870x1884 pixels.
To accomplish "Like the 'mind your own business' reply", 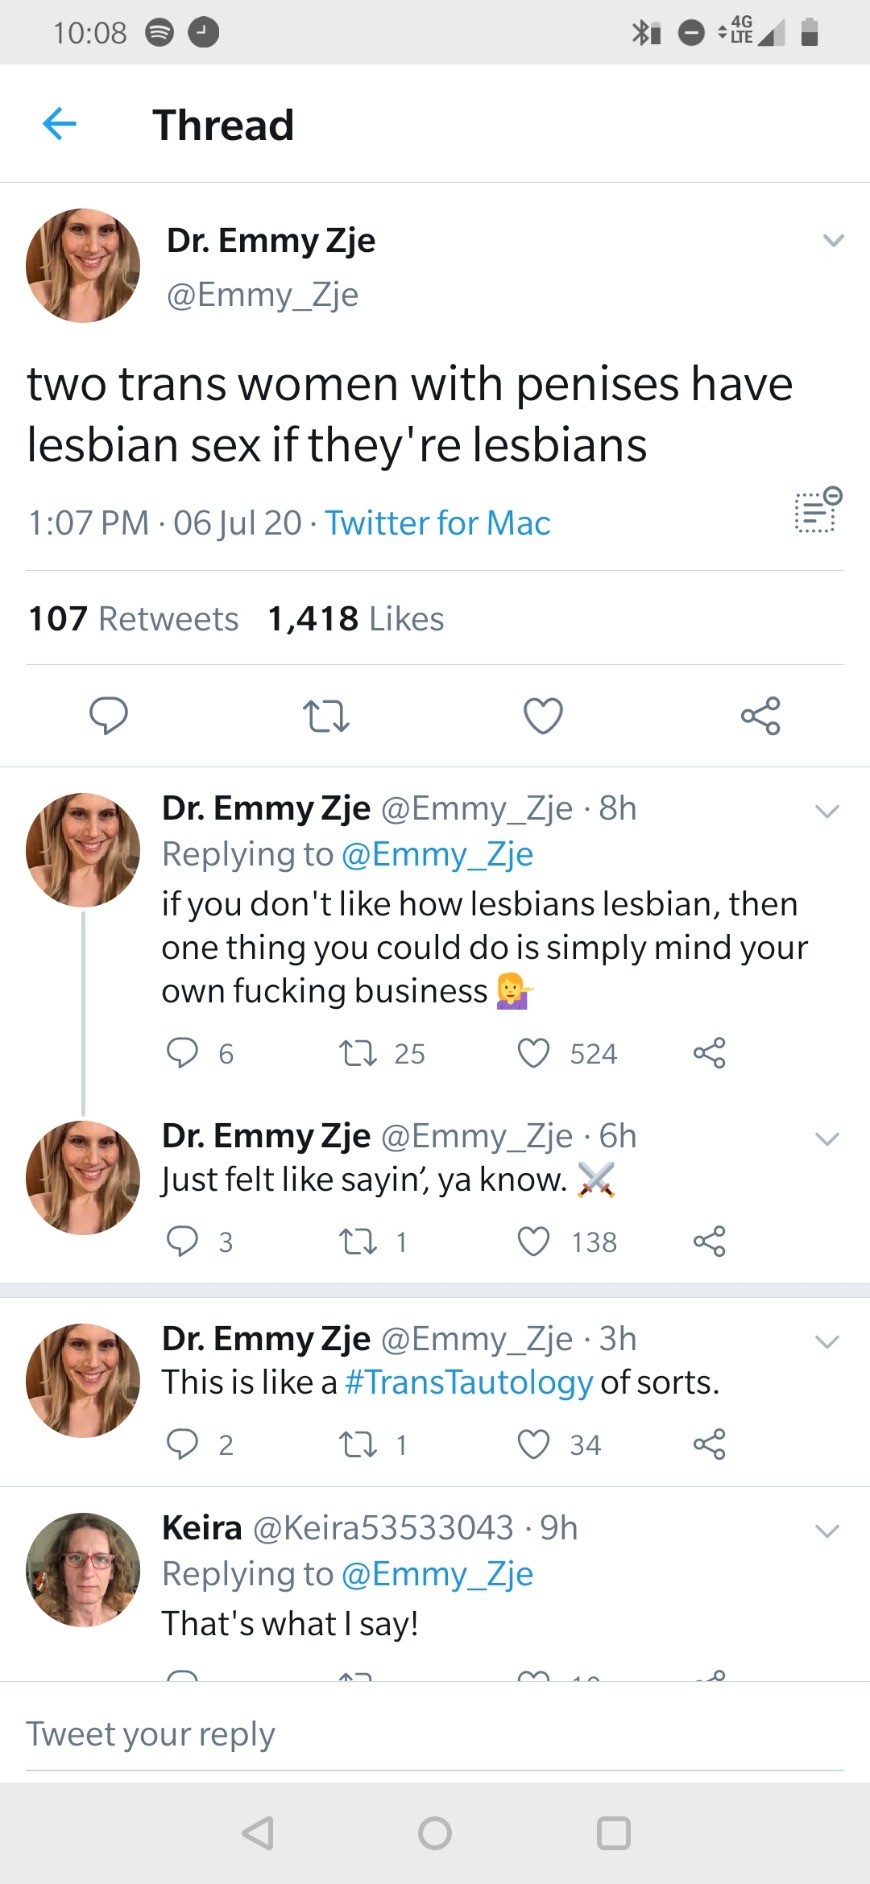I will [x=534, y=1053].
